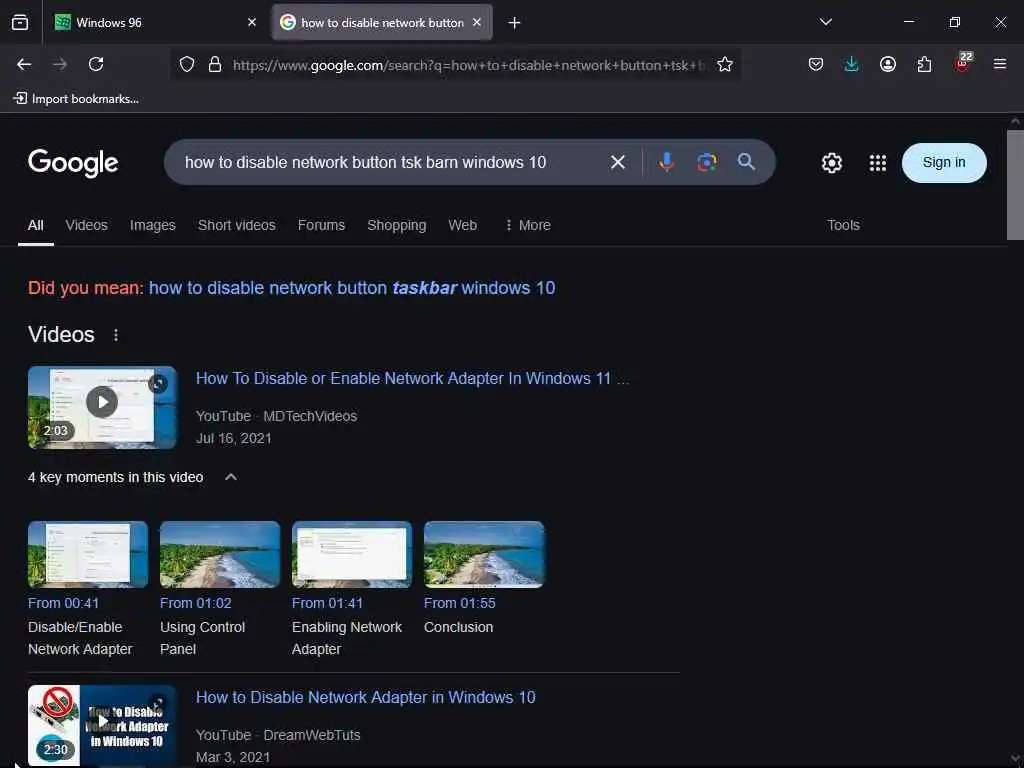
Task: Click 'Disable/Enable Network Adapter' moment label
Action: coord(80,638)
